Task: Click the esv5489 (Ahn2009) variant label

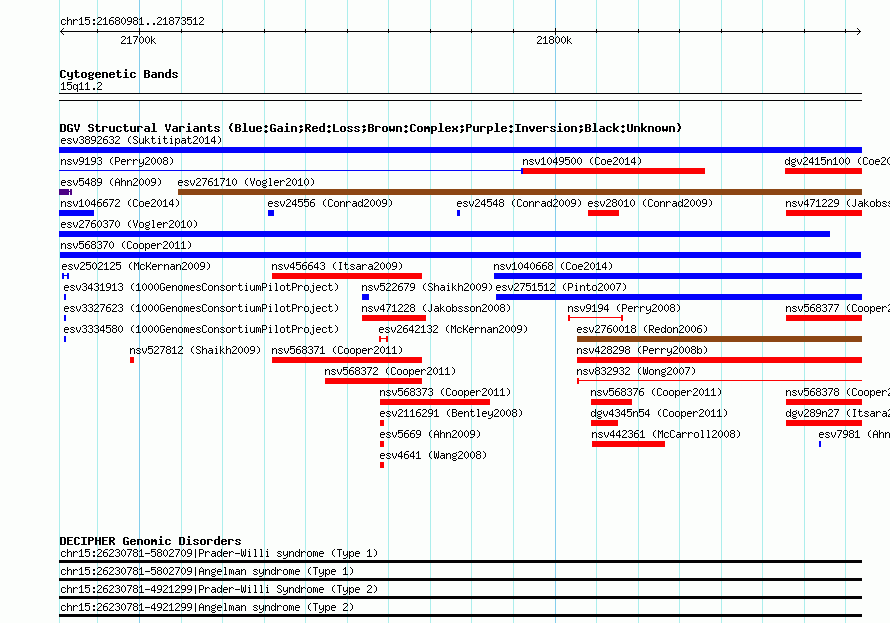Action: tap(111, 182)
